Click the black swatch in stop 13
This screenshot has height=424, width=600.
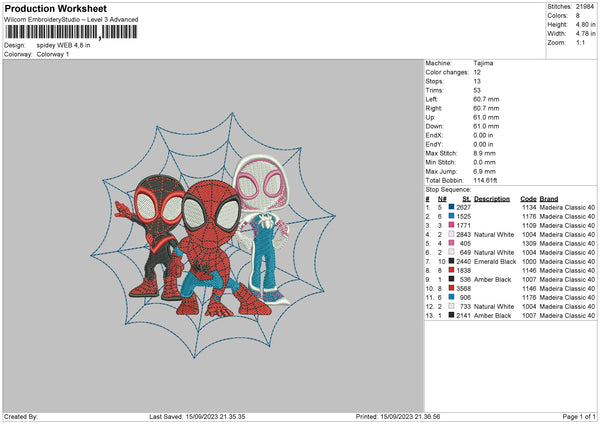coord(453,315)
